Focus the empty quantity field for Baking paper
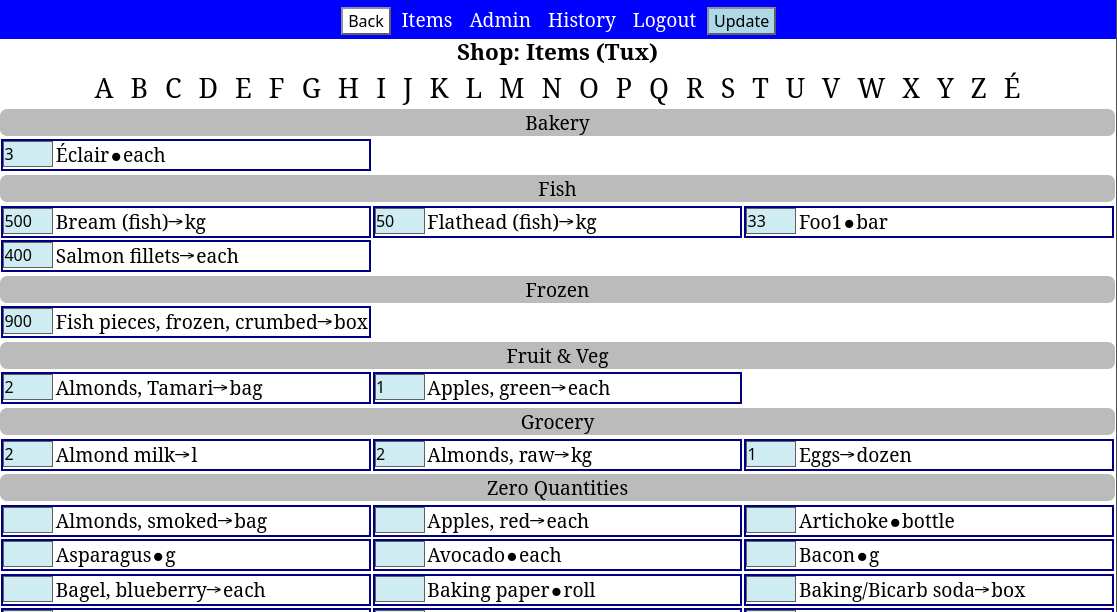Screen dimensions: 1117x612 400,590
